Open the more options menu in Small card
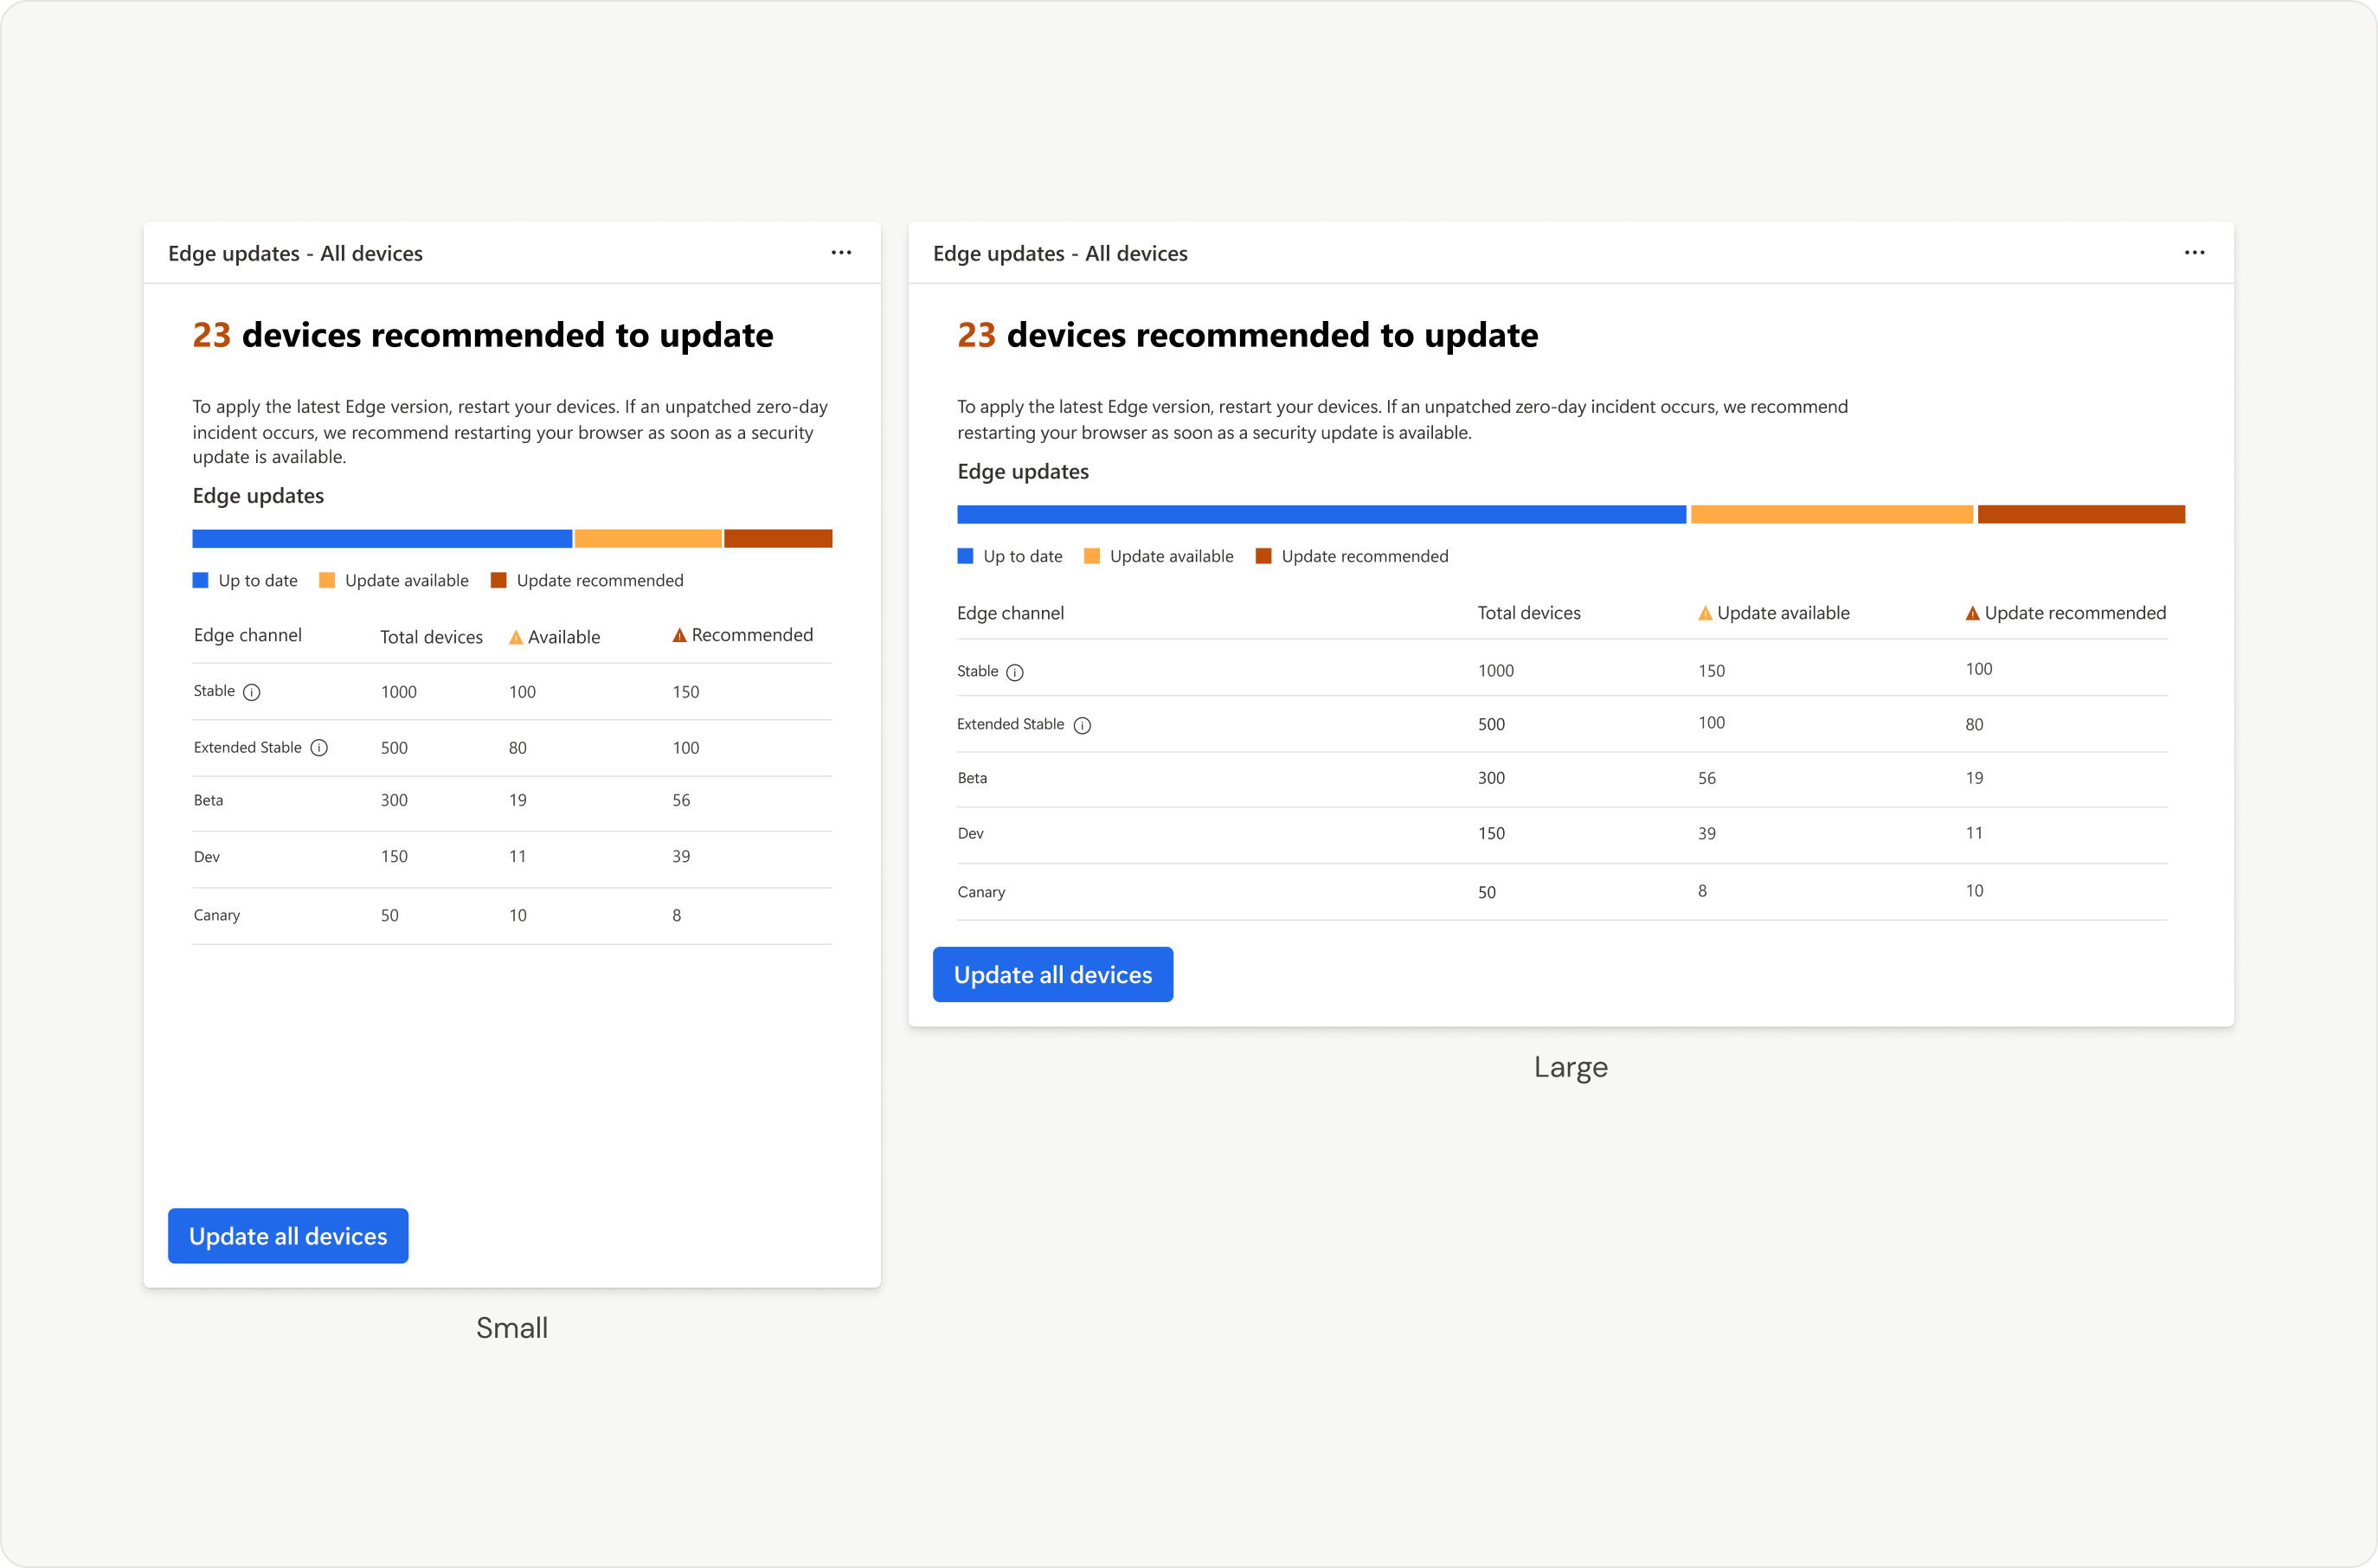2378x1568 pixels. point(841,253)
